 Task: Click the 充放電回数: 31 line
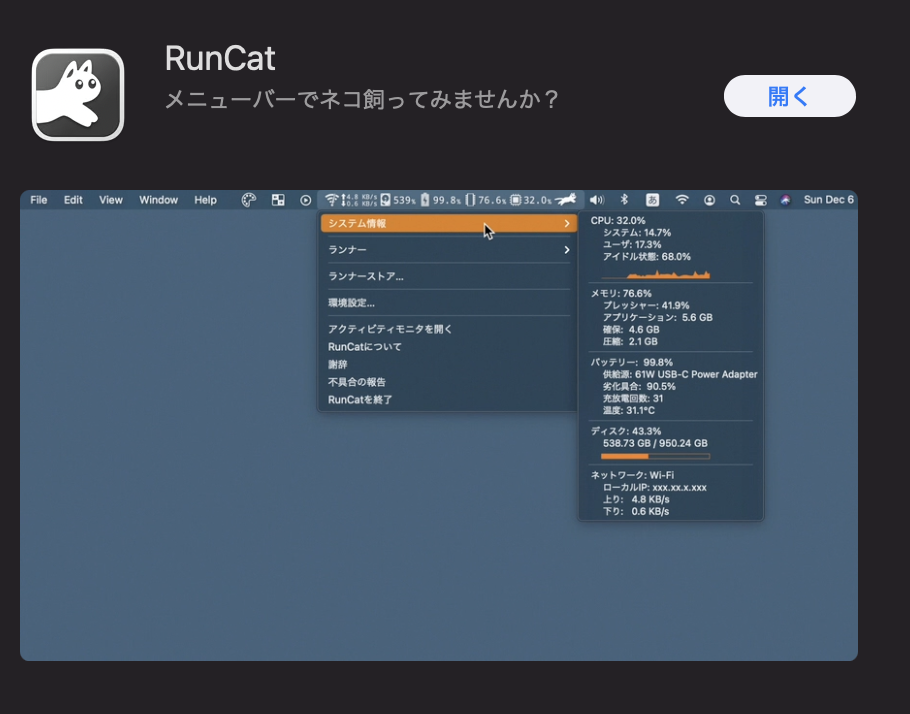(633, 399)
